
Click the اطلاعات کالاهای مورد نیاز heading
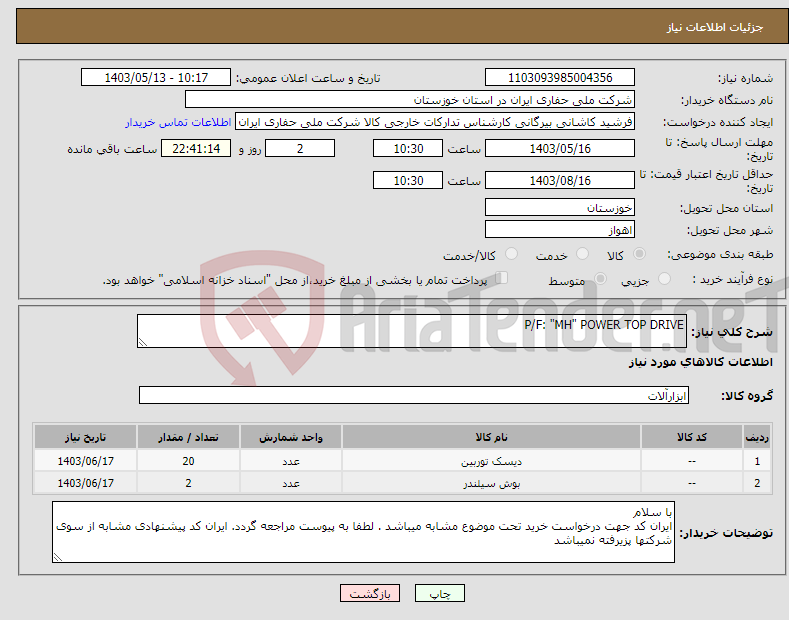pos(700,362)
